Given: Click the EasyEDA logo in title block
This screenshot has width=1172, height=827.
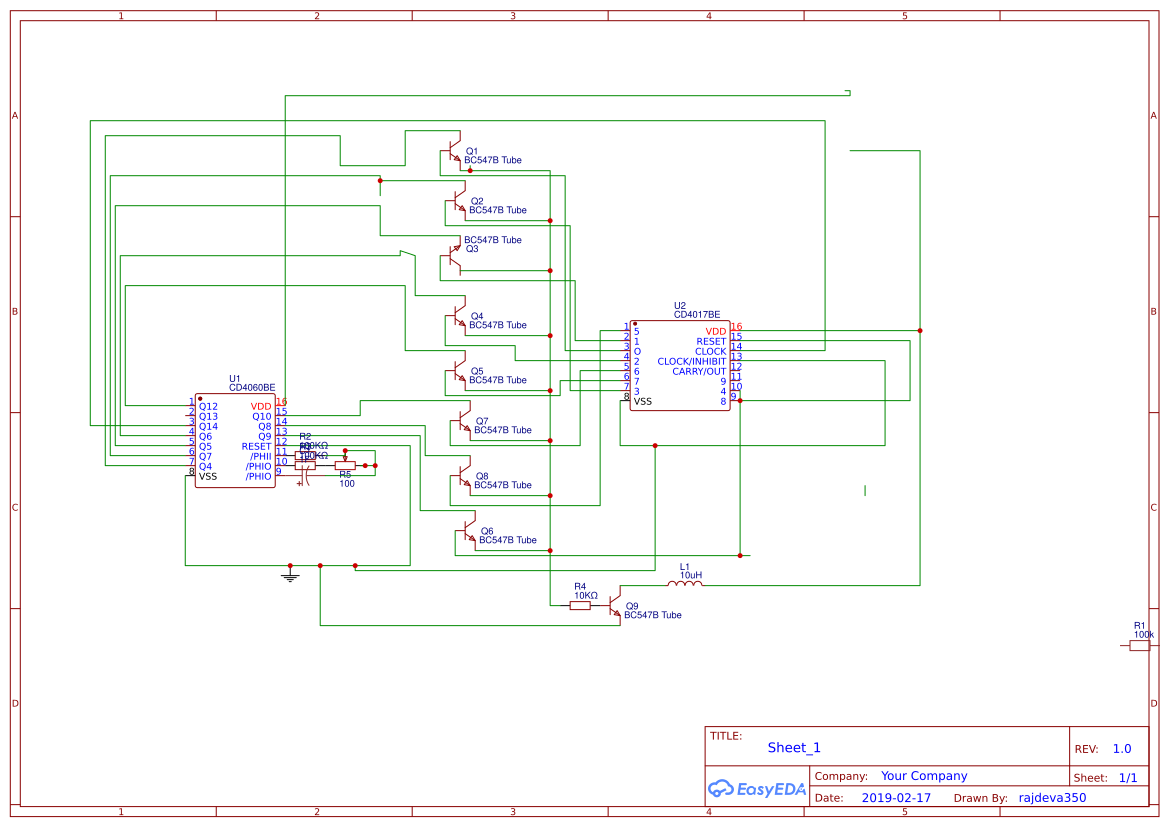Looking at the screenshot, I should (755, 789).
